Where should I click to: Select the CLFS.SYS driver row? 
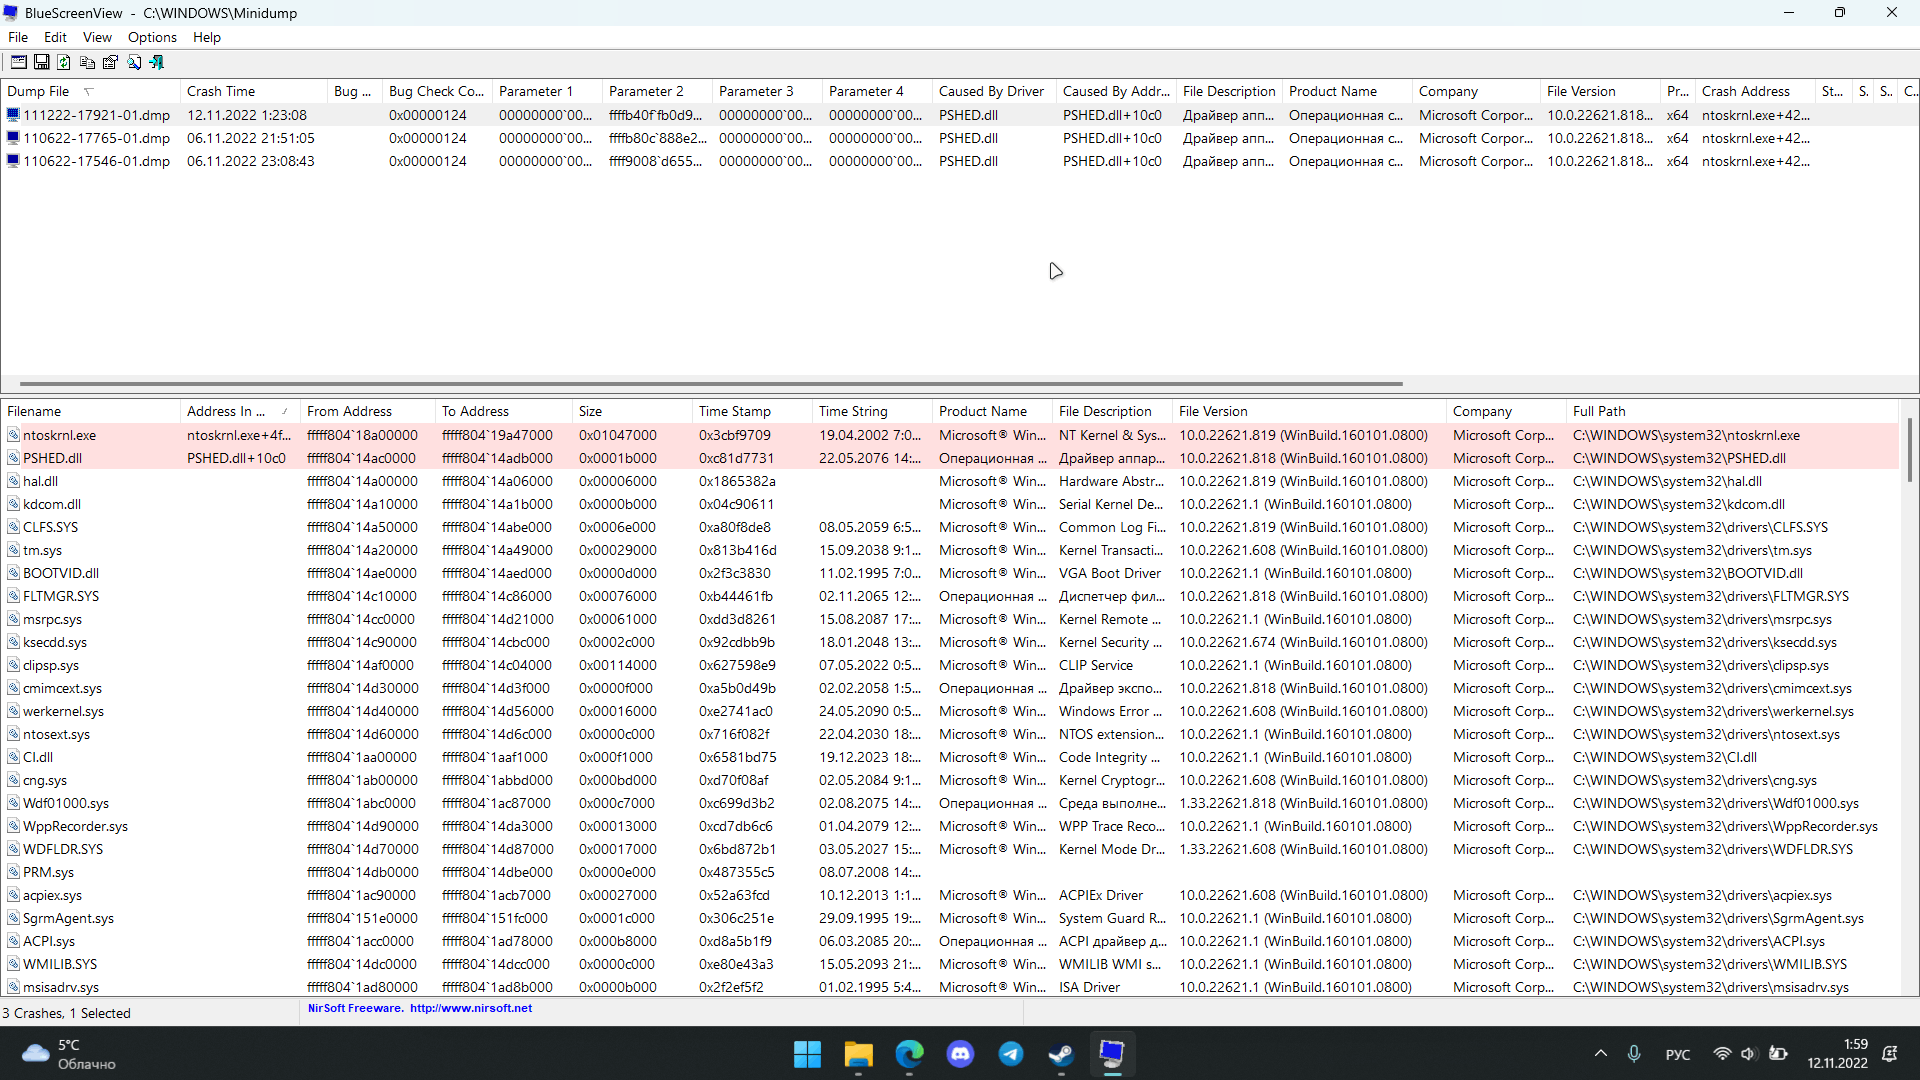click(x=950, y=527)
